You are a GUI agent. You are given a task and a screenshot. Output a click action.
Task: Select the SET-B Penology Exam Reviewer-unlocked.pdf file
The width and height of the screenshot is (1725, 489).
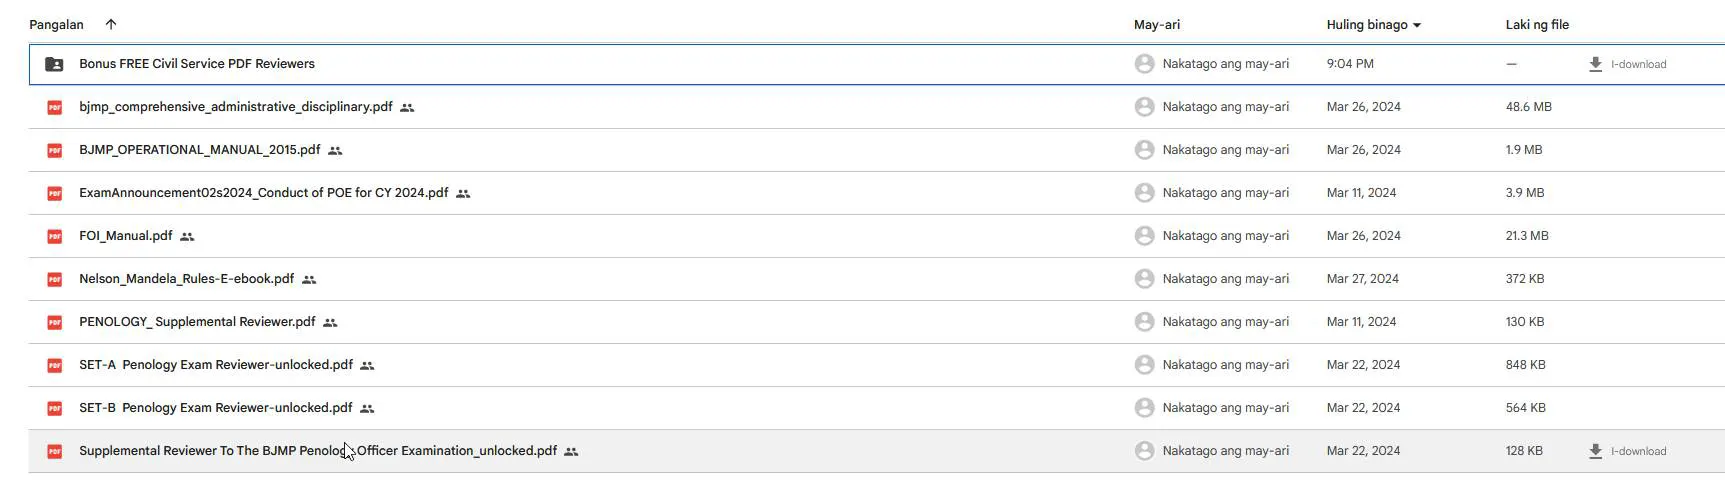(216, 408)
